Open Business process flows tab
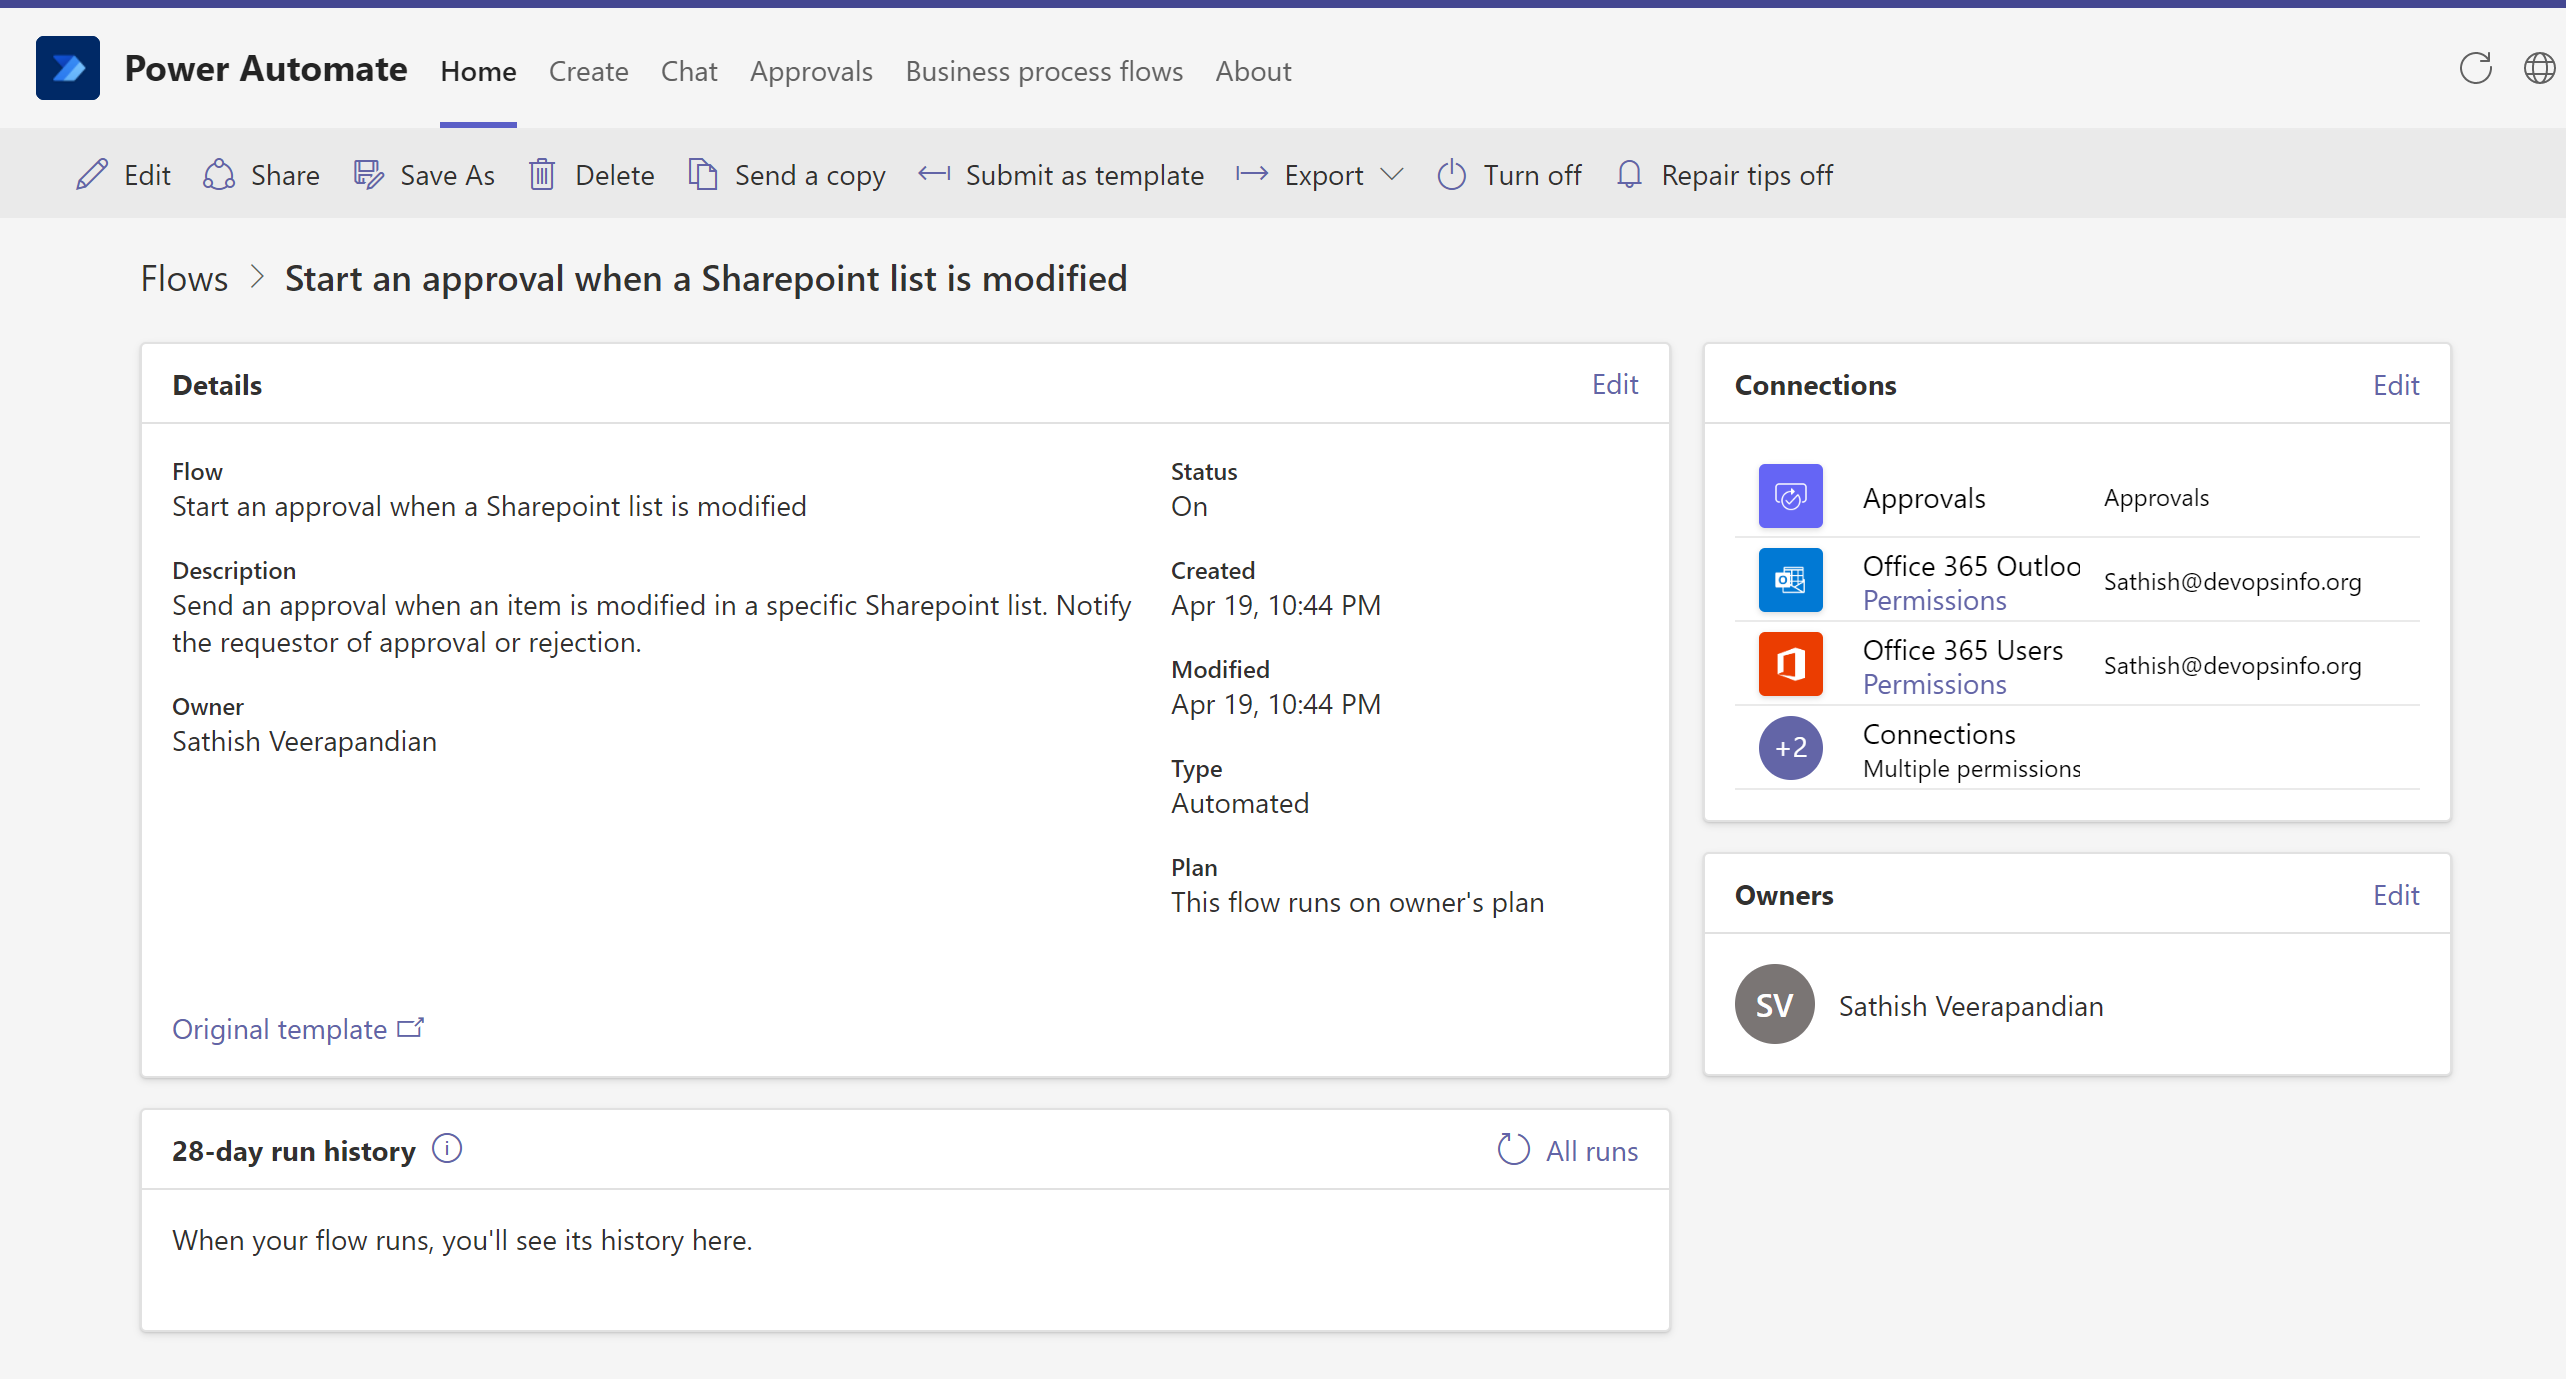Screen dimensions: 2566x1379 click(x=1044, y=71)
